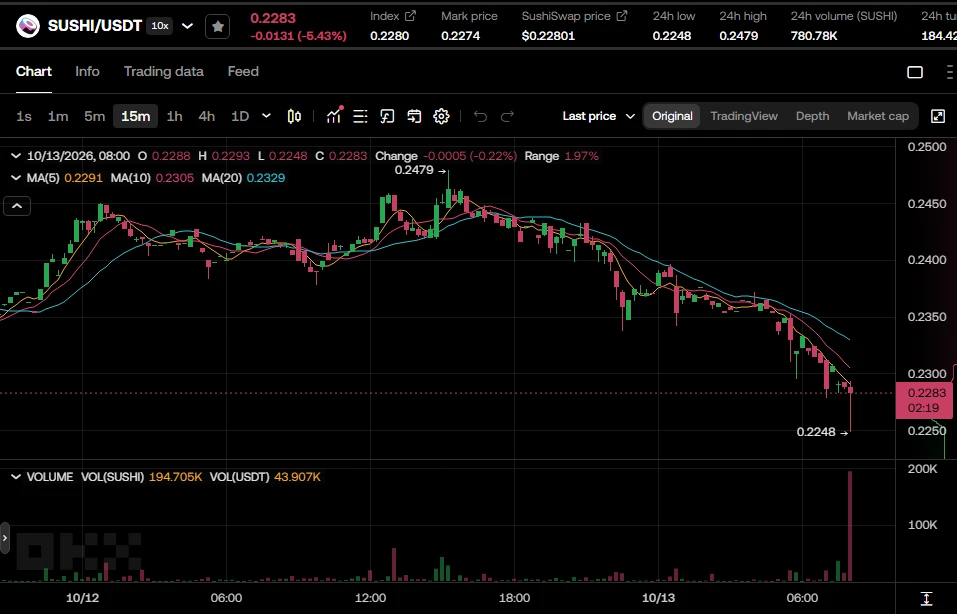Open candlestick chart type selector
Screen dimensions: 957x614
(294, 116)
